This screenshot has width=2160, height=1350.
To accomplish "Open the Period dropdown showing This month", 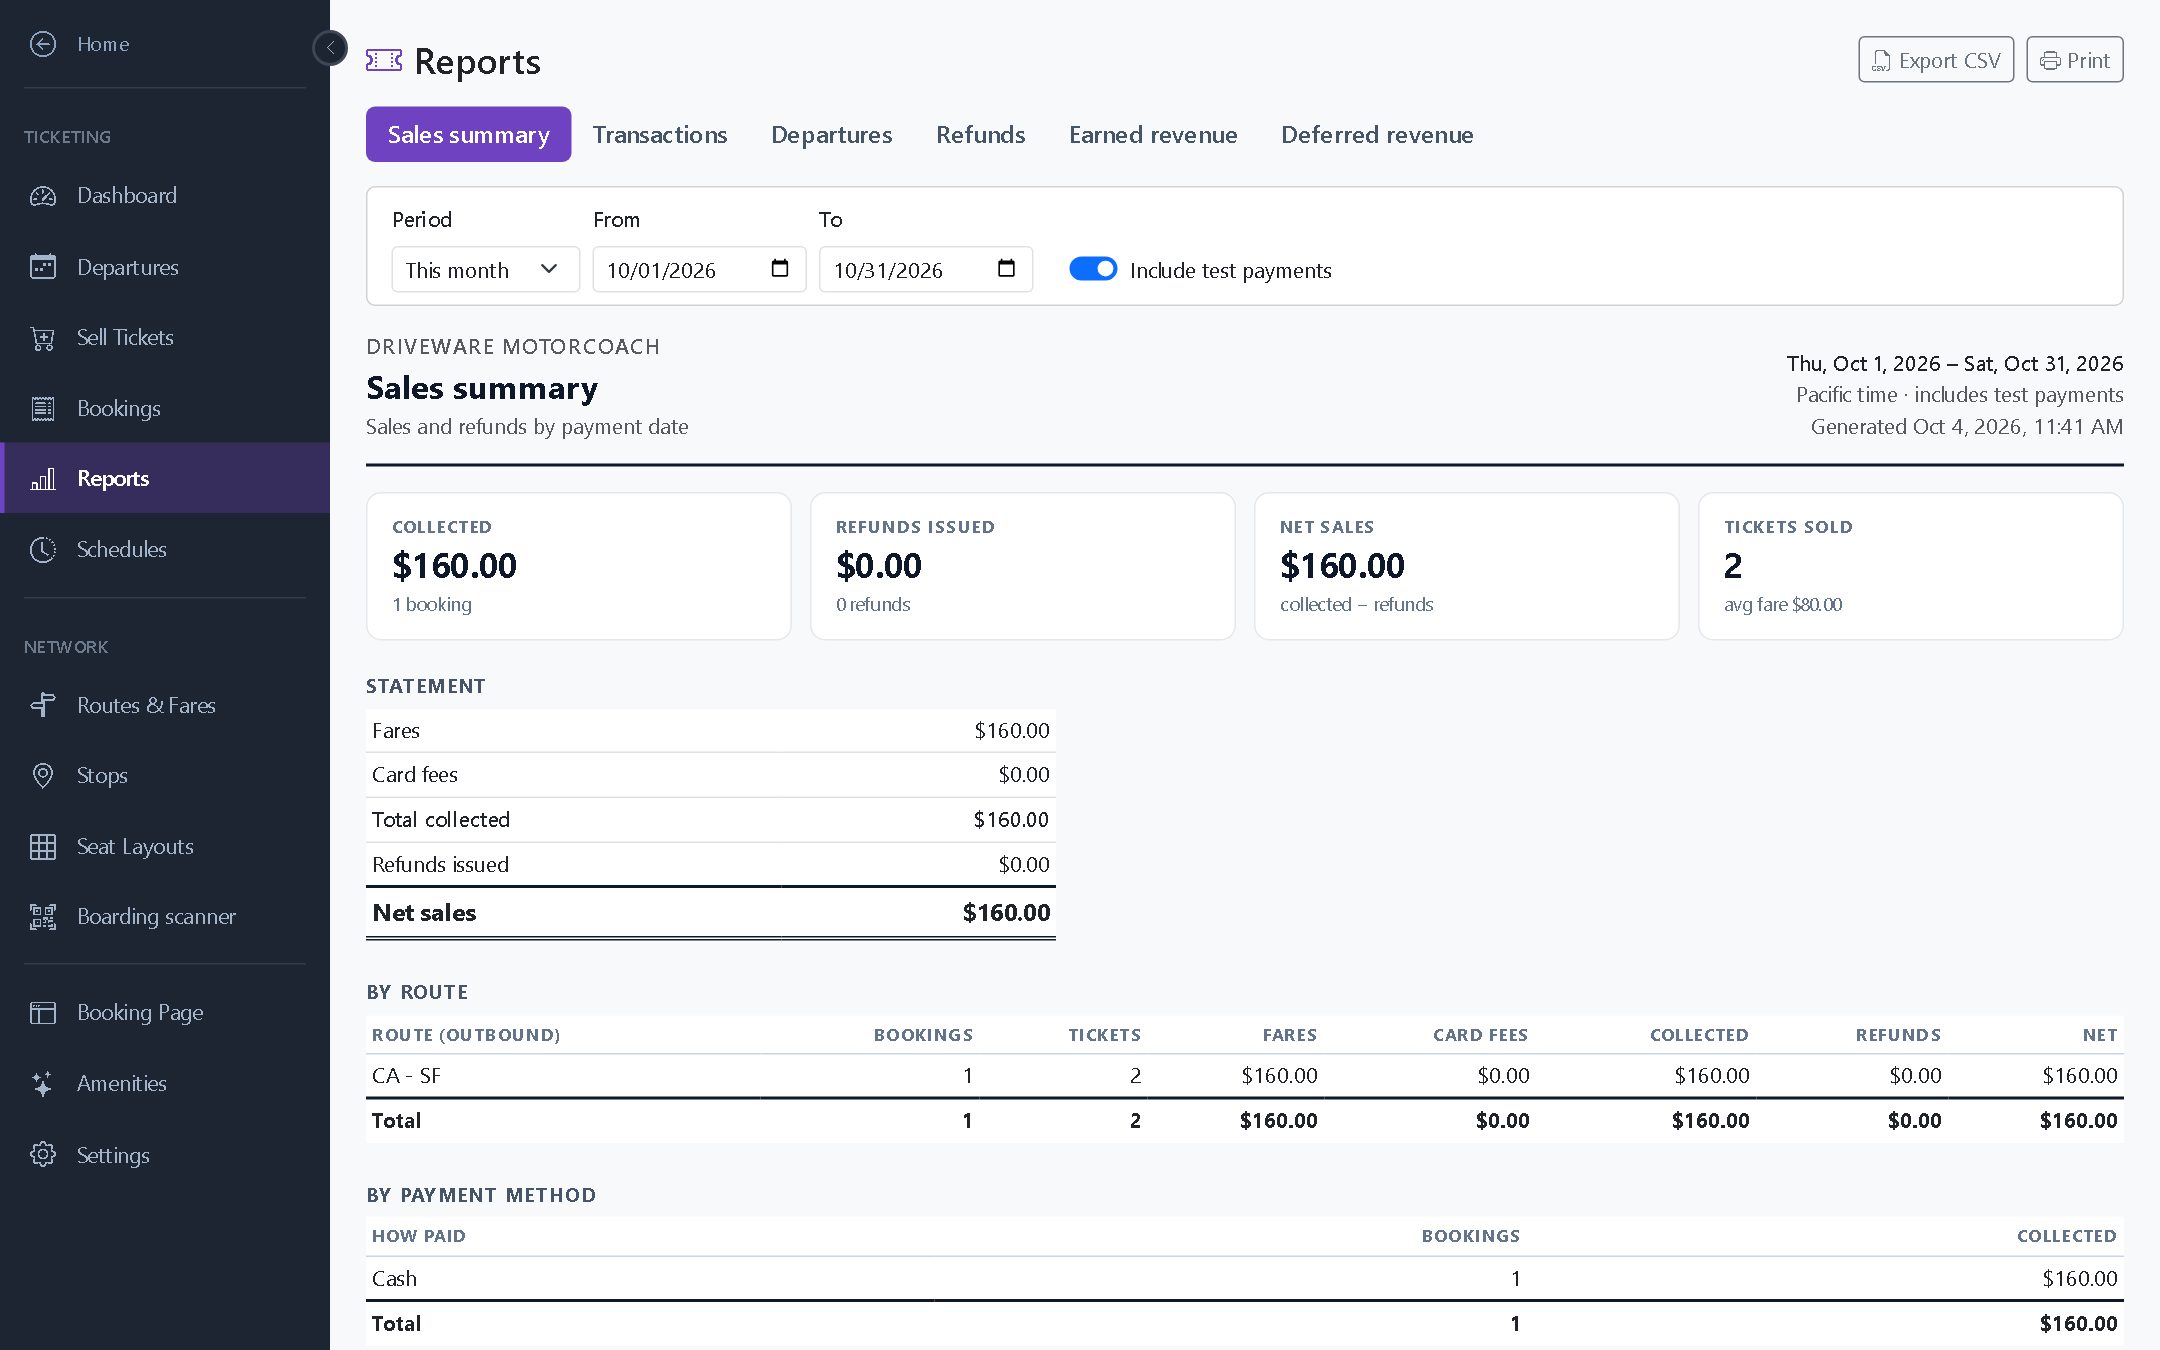I will coord(485,270).
